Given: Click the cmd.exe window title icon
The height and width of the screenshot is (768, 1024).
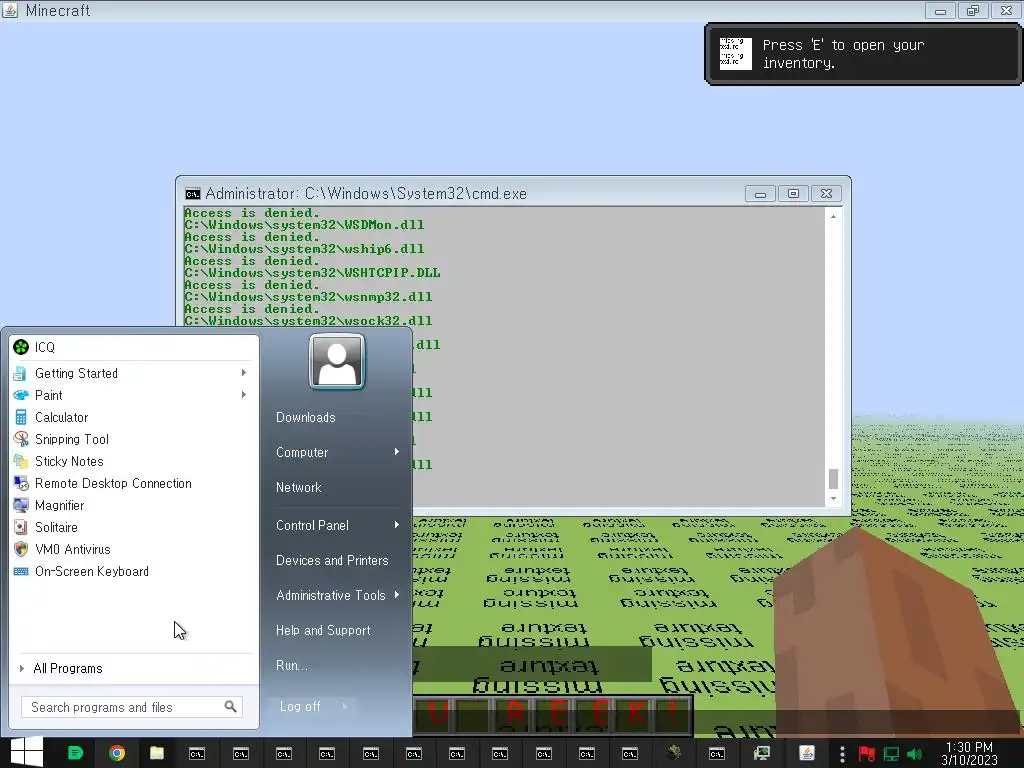Looking at the screenshot, I should click(x=193, y=194).
